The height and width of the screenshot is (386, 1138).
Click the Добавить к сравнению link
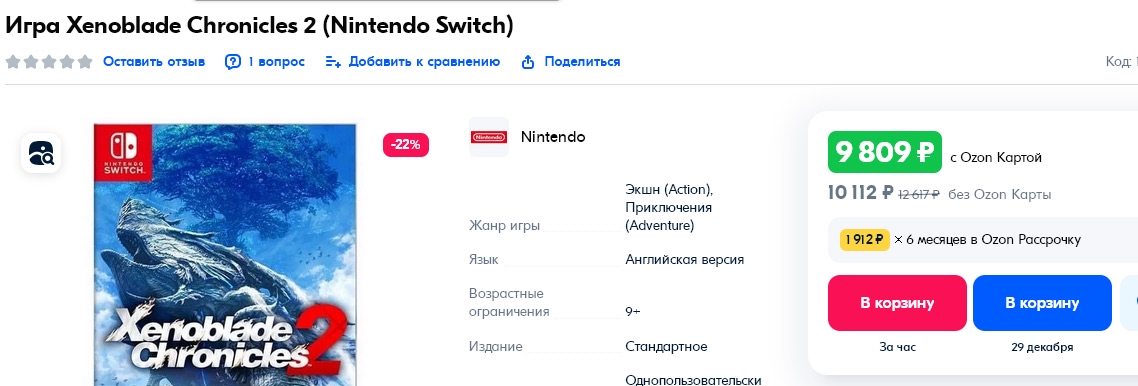[425, 62]
